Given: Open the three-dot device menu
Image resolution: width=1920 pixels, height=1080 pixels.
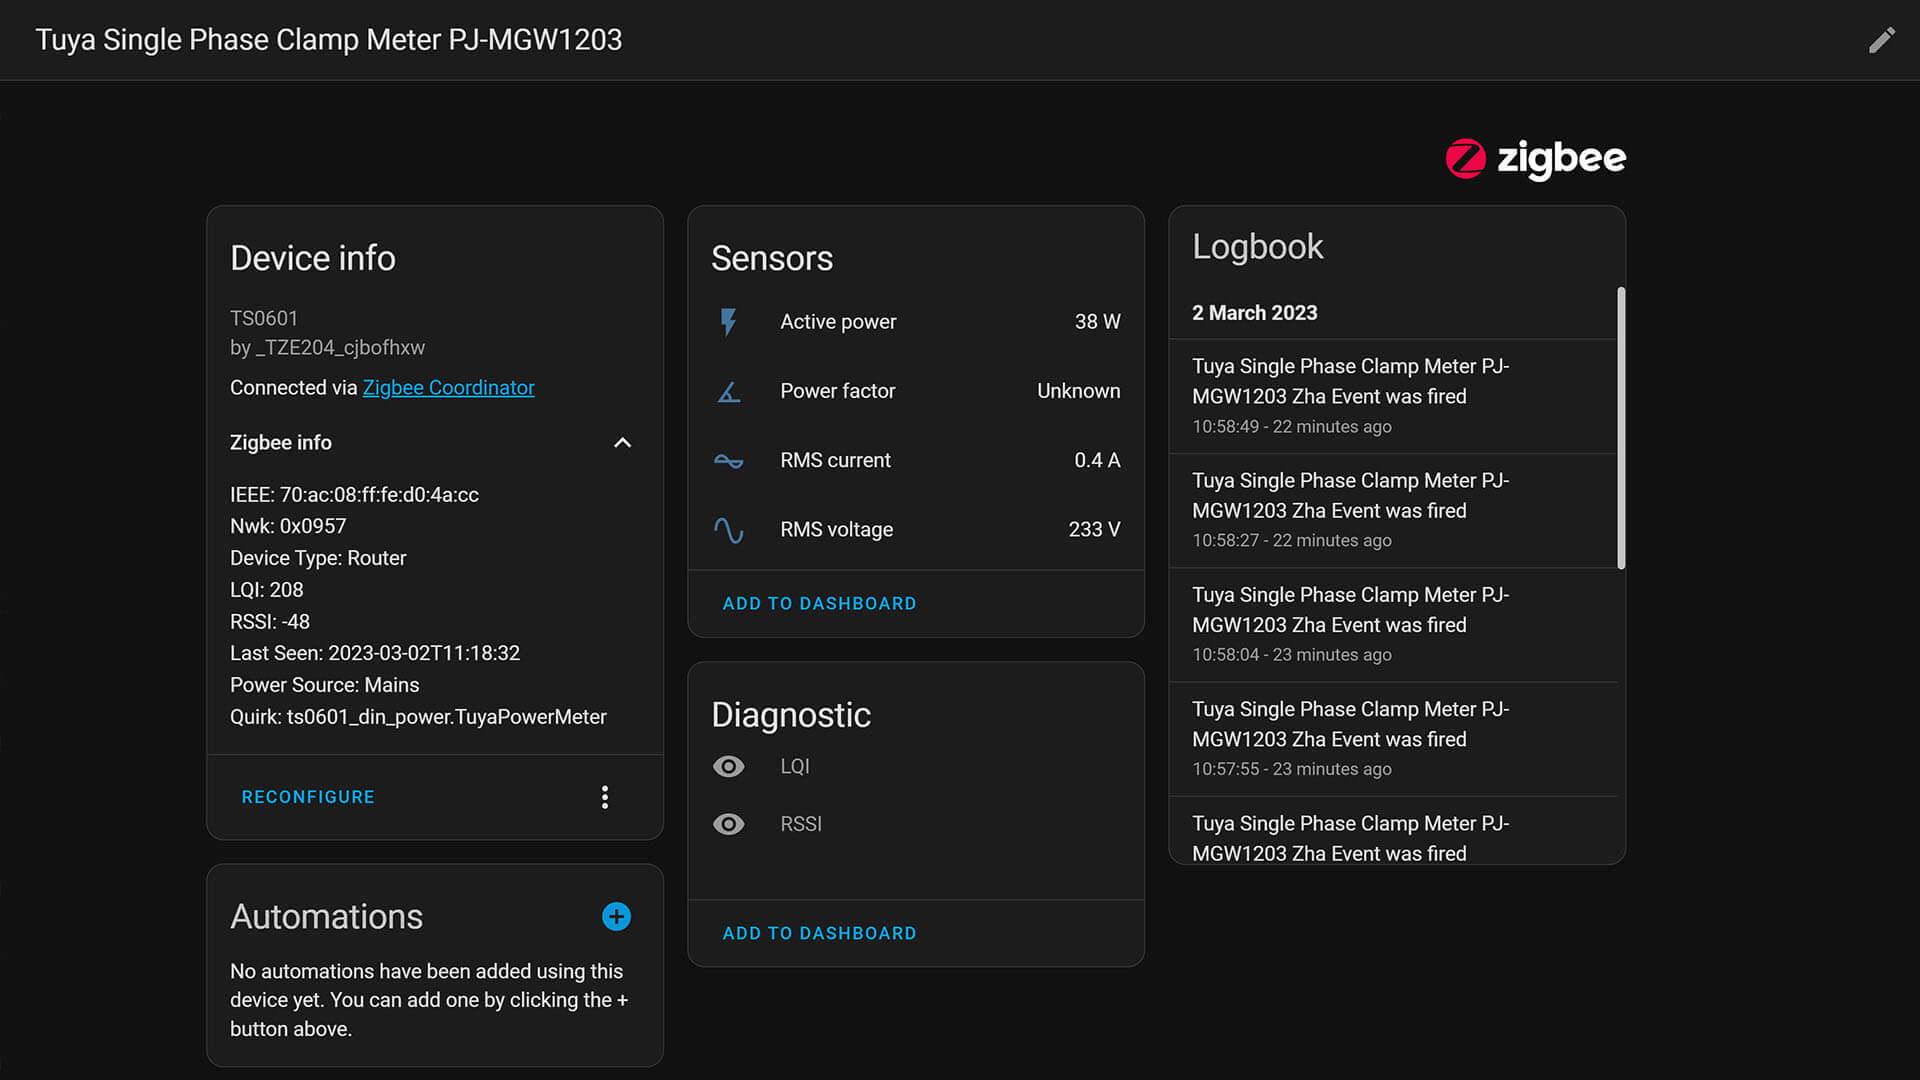Looking at the screenshot, I should (x=605, y=797).
